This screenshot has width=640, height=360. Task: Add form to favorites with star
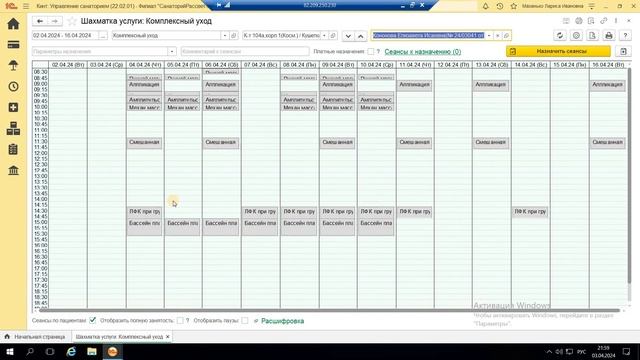pyautogui.click(x=72, y=21)
